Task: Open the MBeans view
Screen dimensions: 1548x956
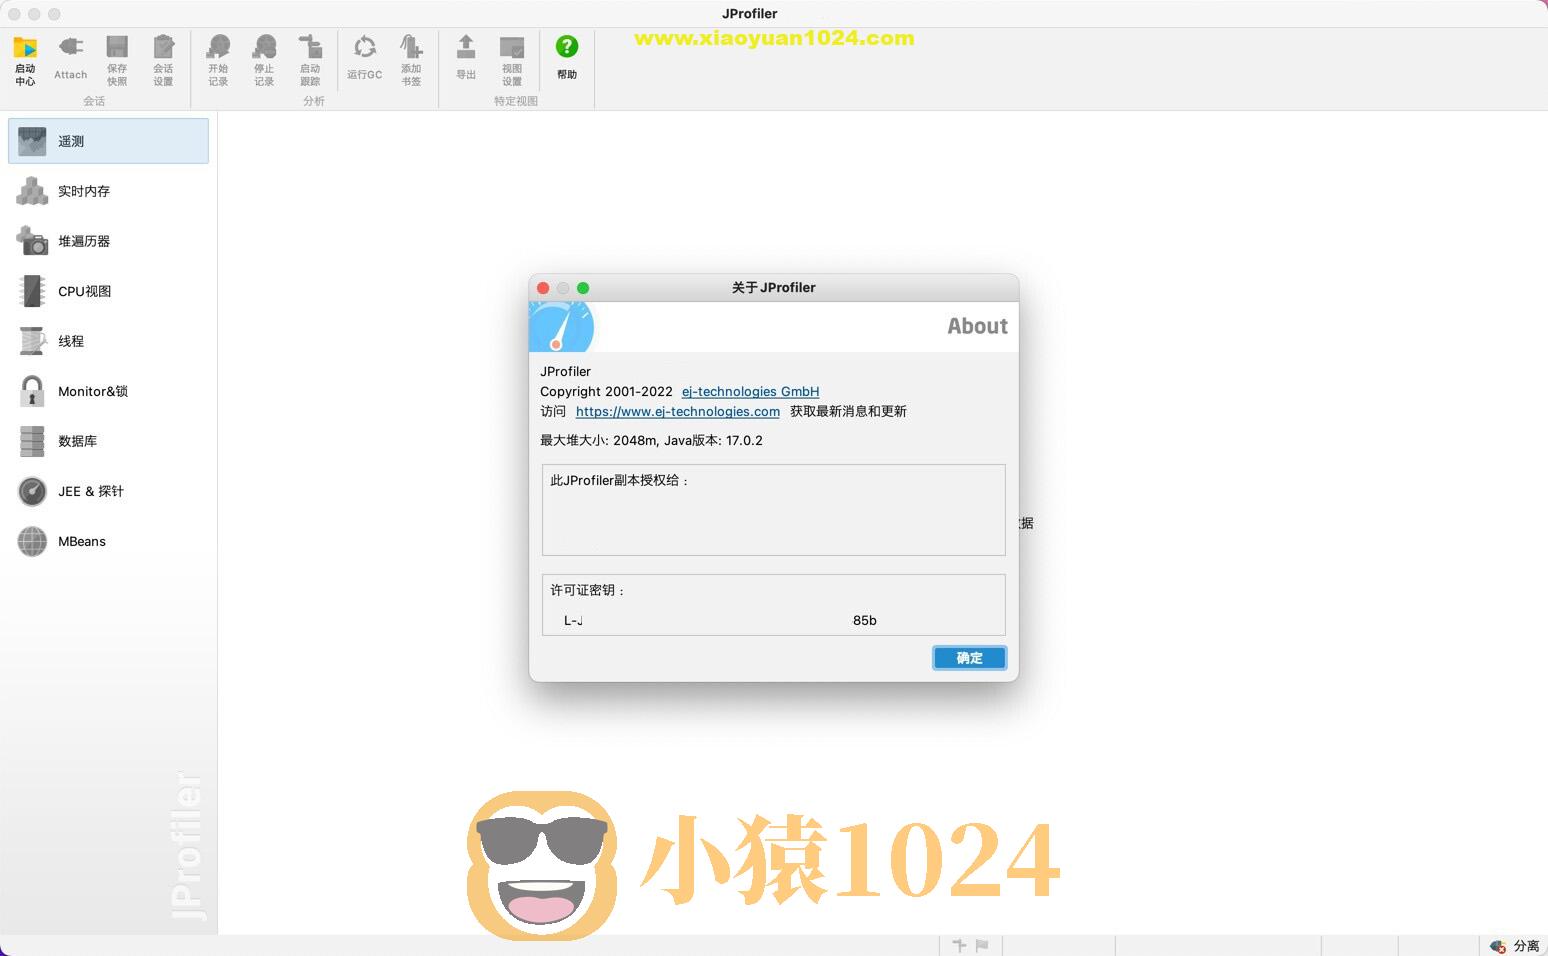Action: coord(81,541)
